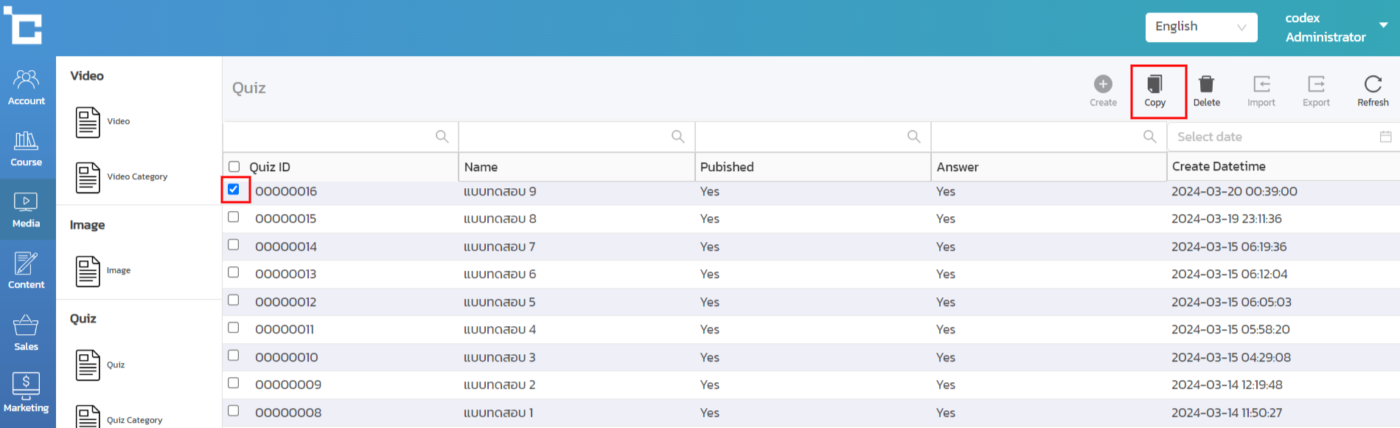The image size is (1400, 428).
Task: Go to the Sales sidebar section
Action: click(27, 333)
